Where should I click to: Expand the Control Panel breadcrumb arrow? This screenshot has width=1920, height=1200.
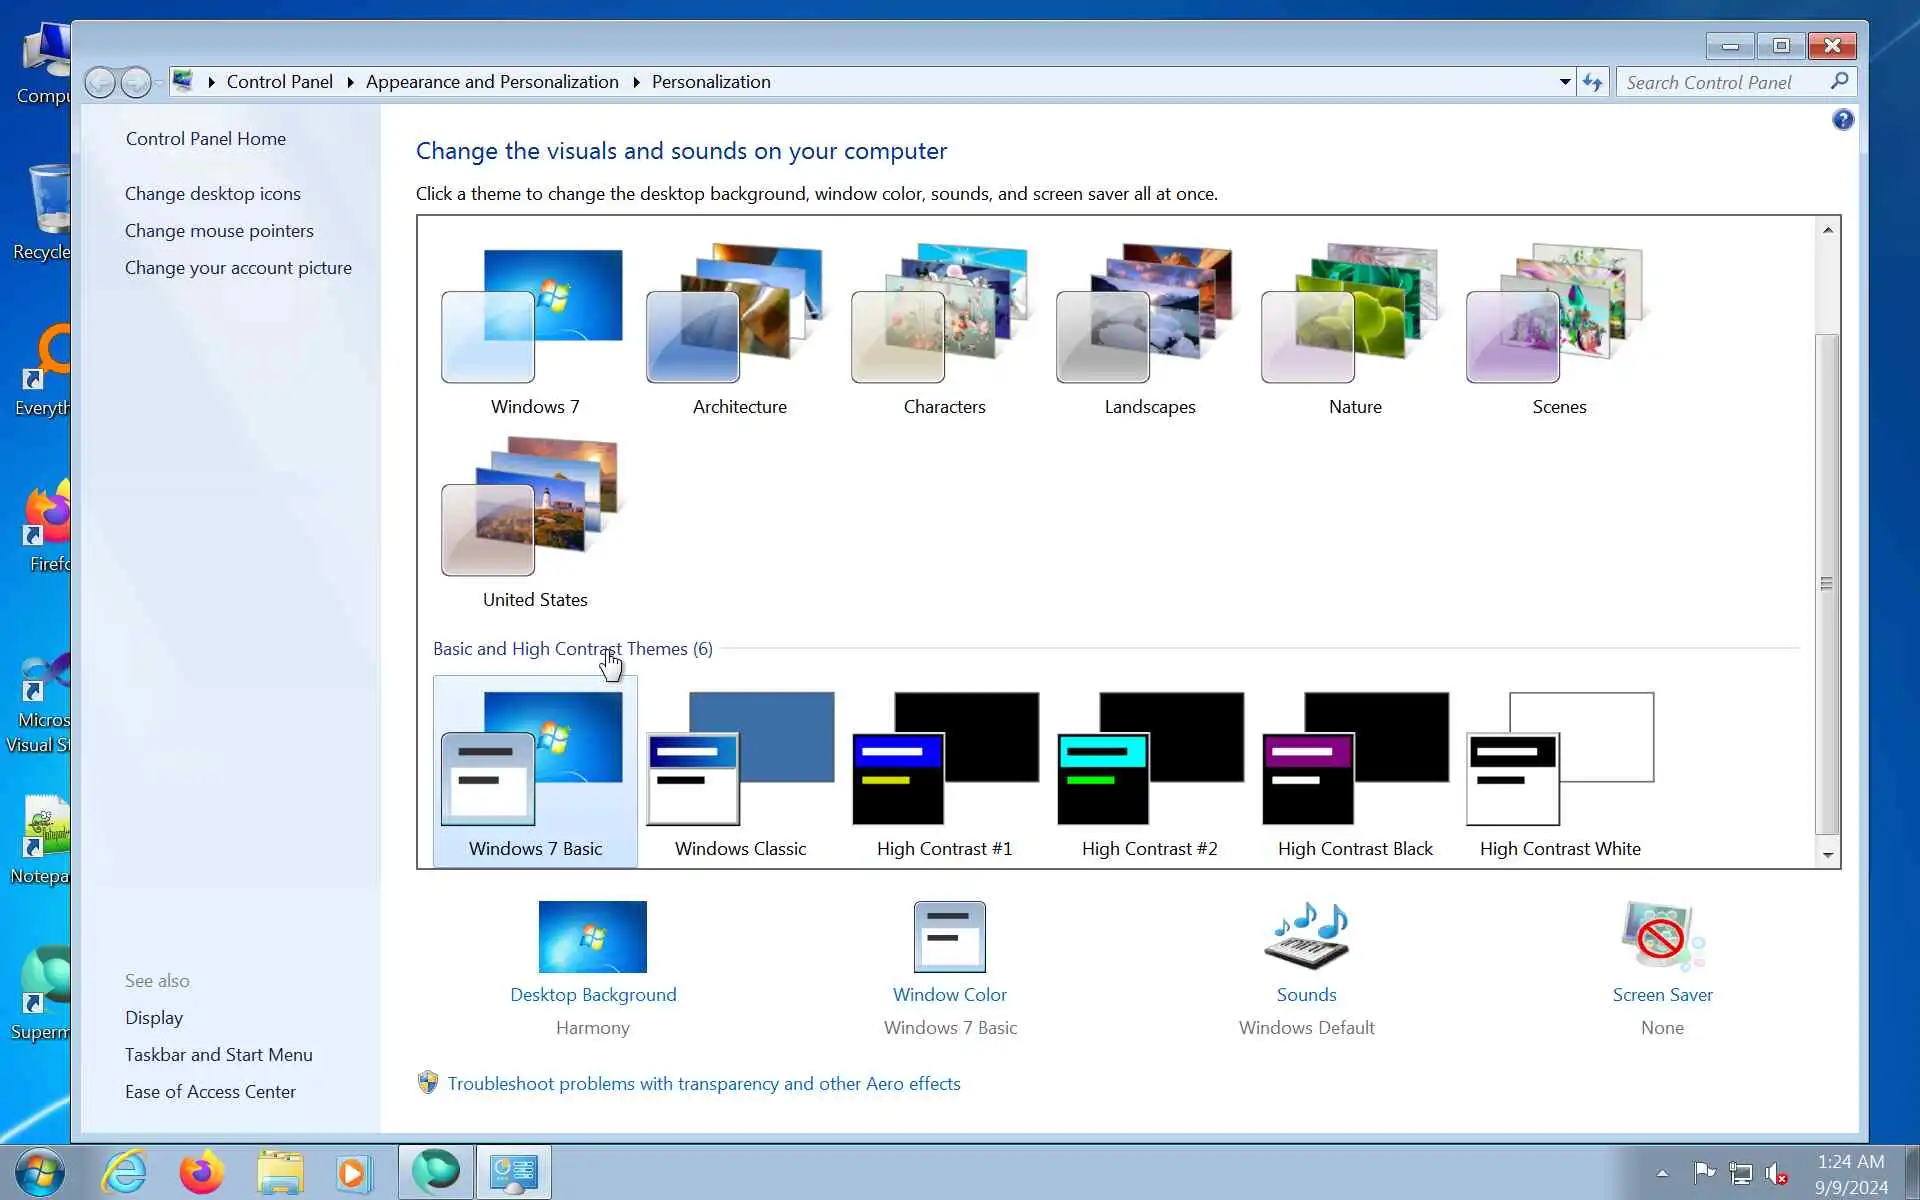350,82
